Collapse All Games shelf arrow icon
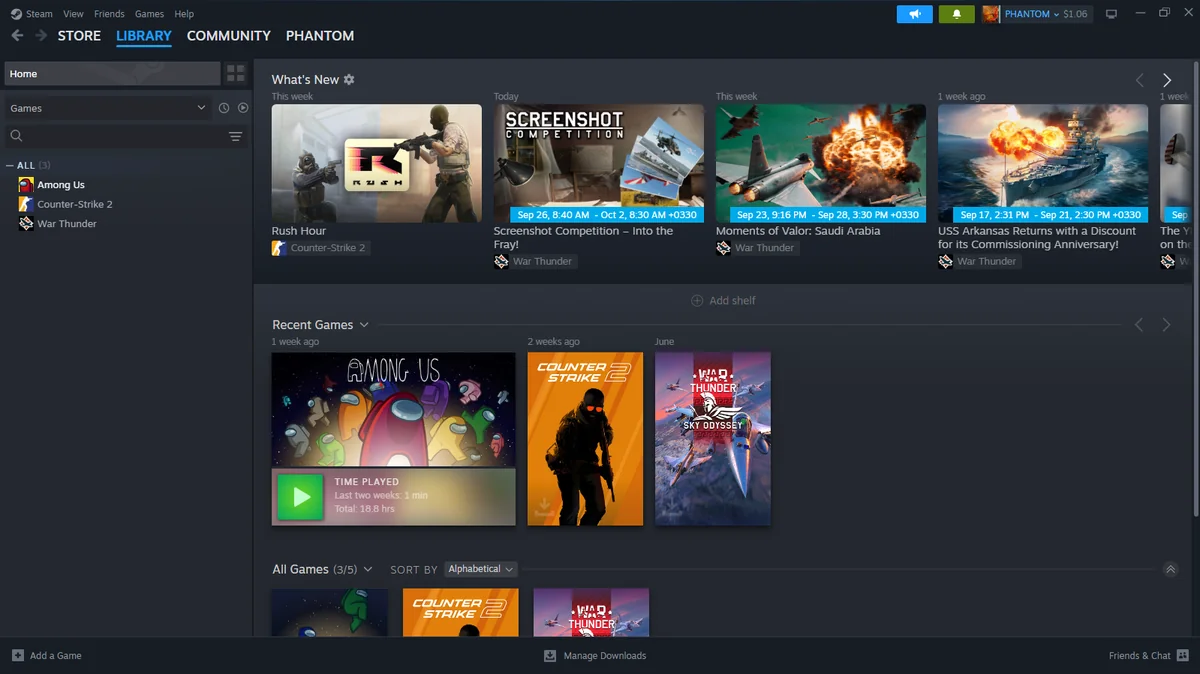Screen dimensions: 1200x674 [1171, 569]
